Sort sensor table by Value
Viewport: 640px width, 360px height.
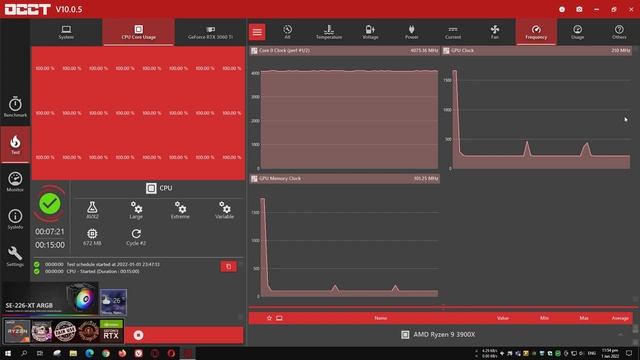(x=503, y=318)
